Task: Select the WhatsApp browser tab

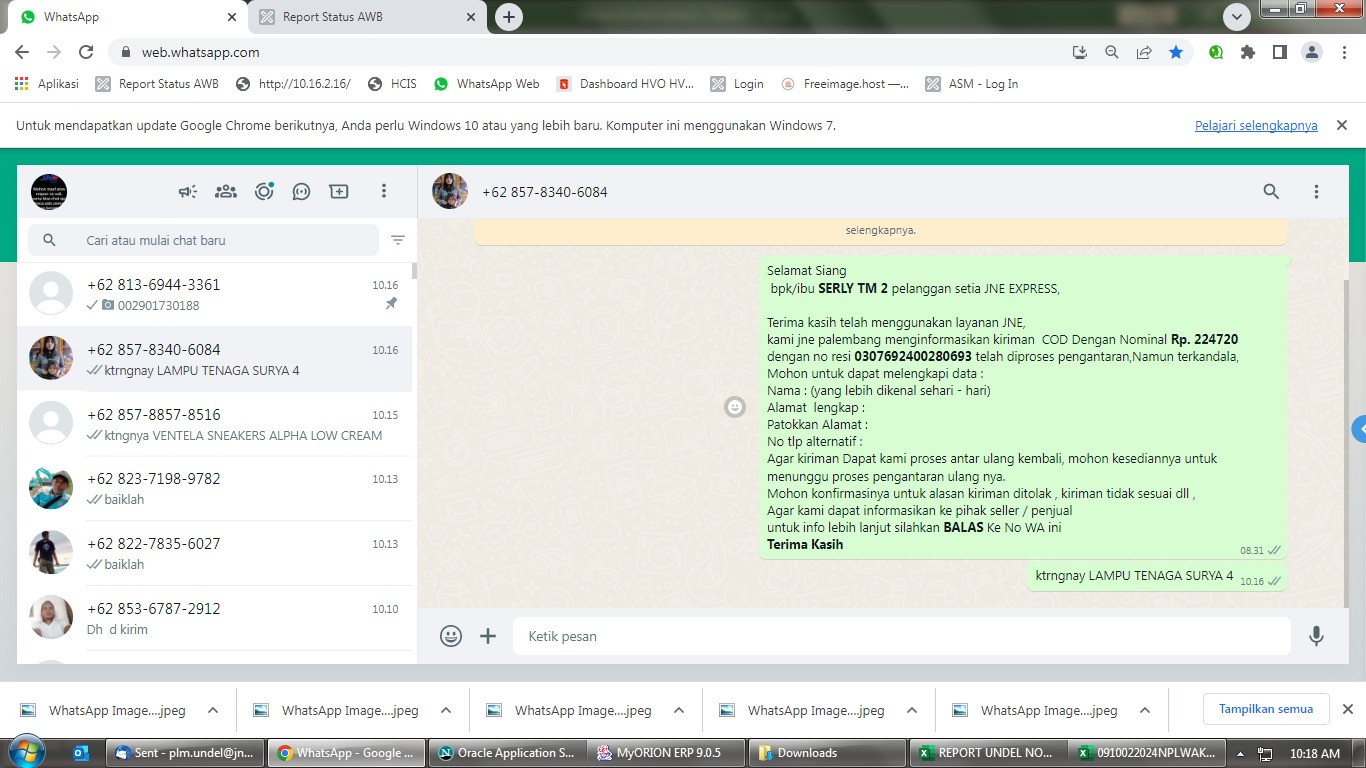Action: click(128, 17)
